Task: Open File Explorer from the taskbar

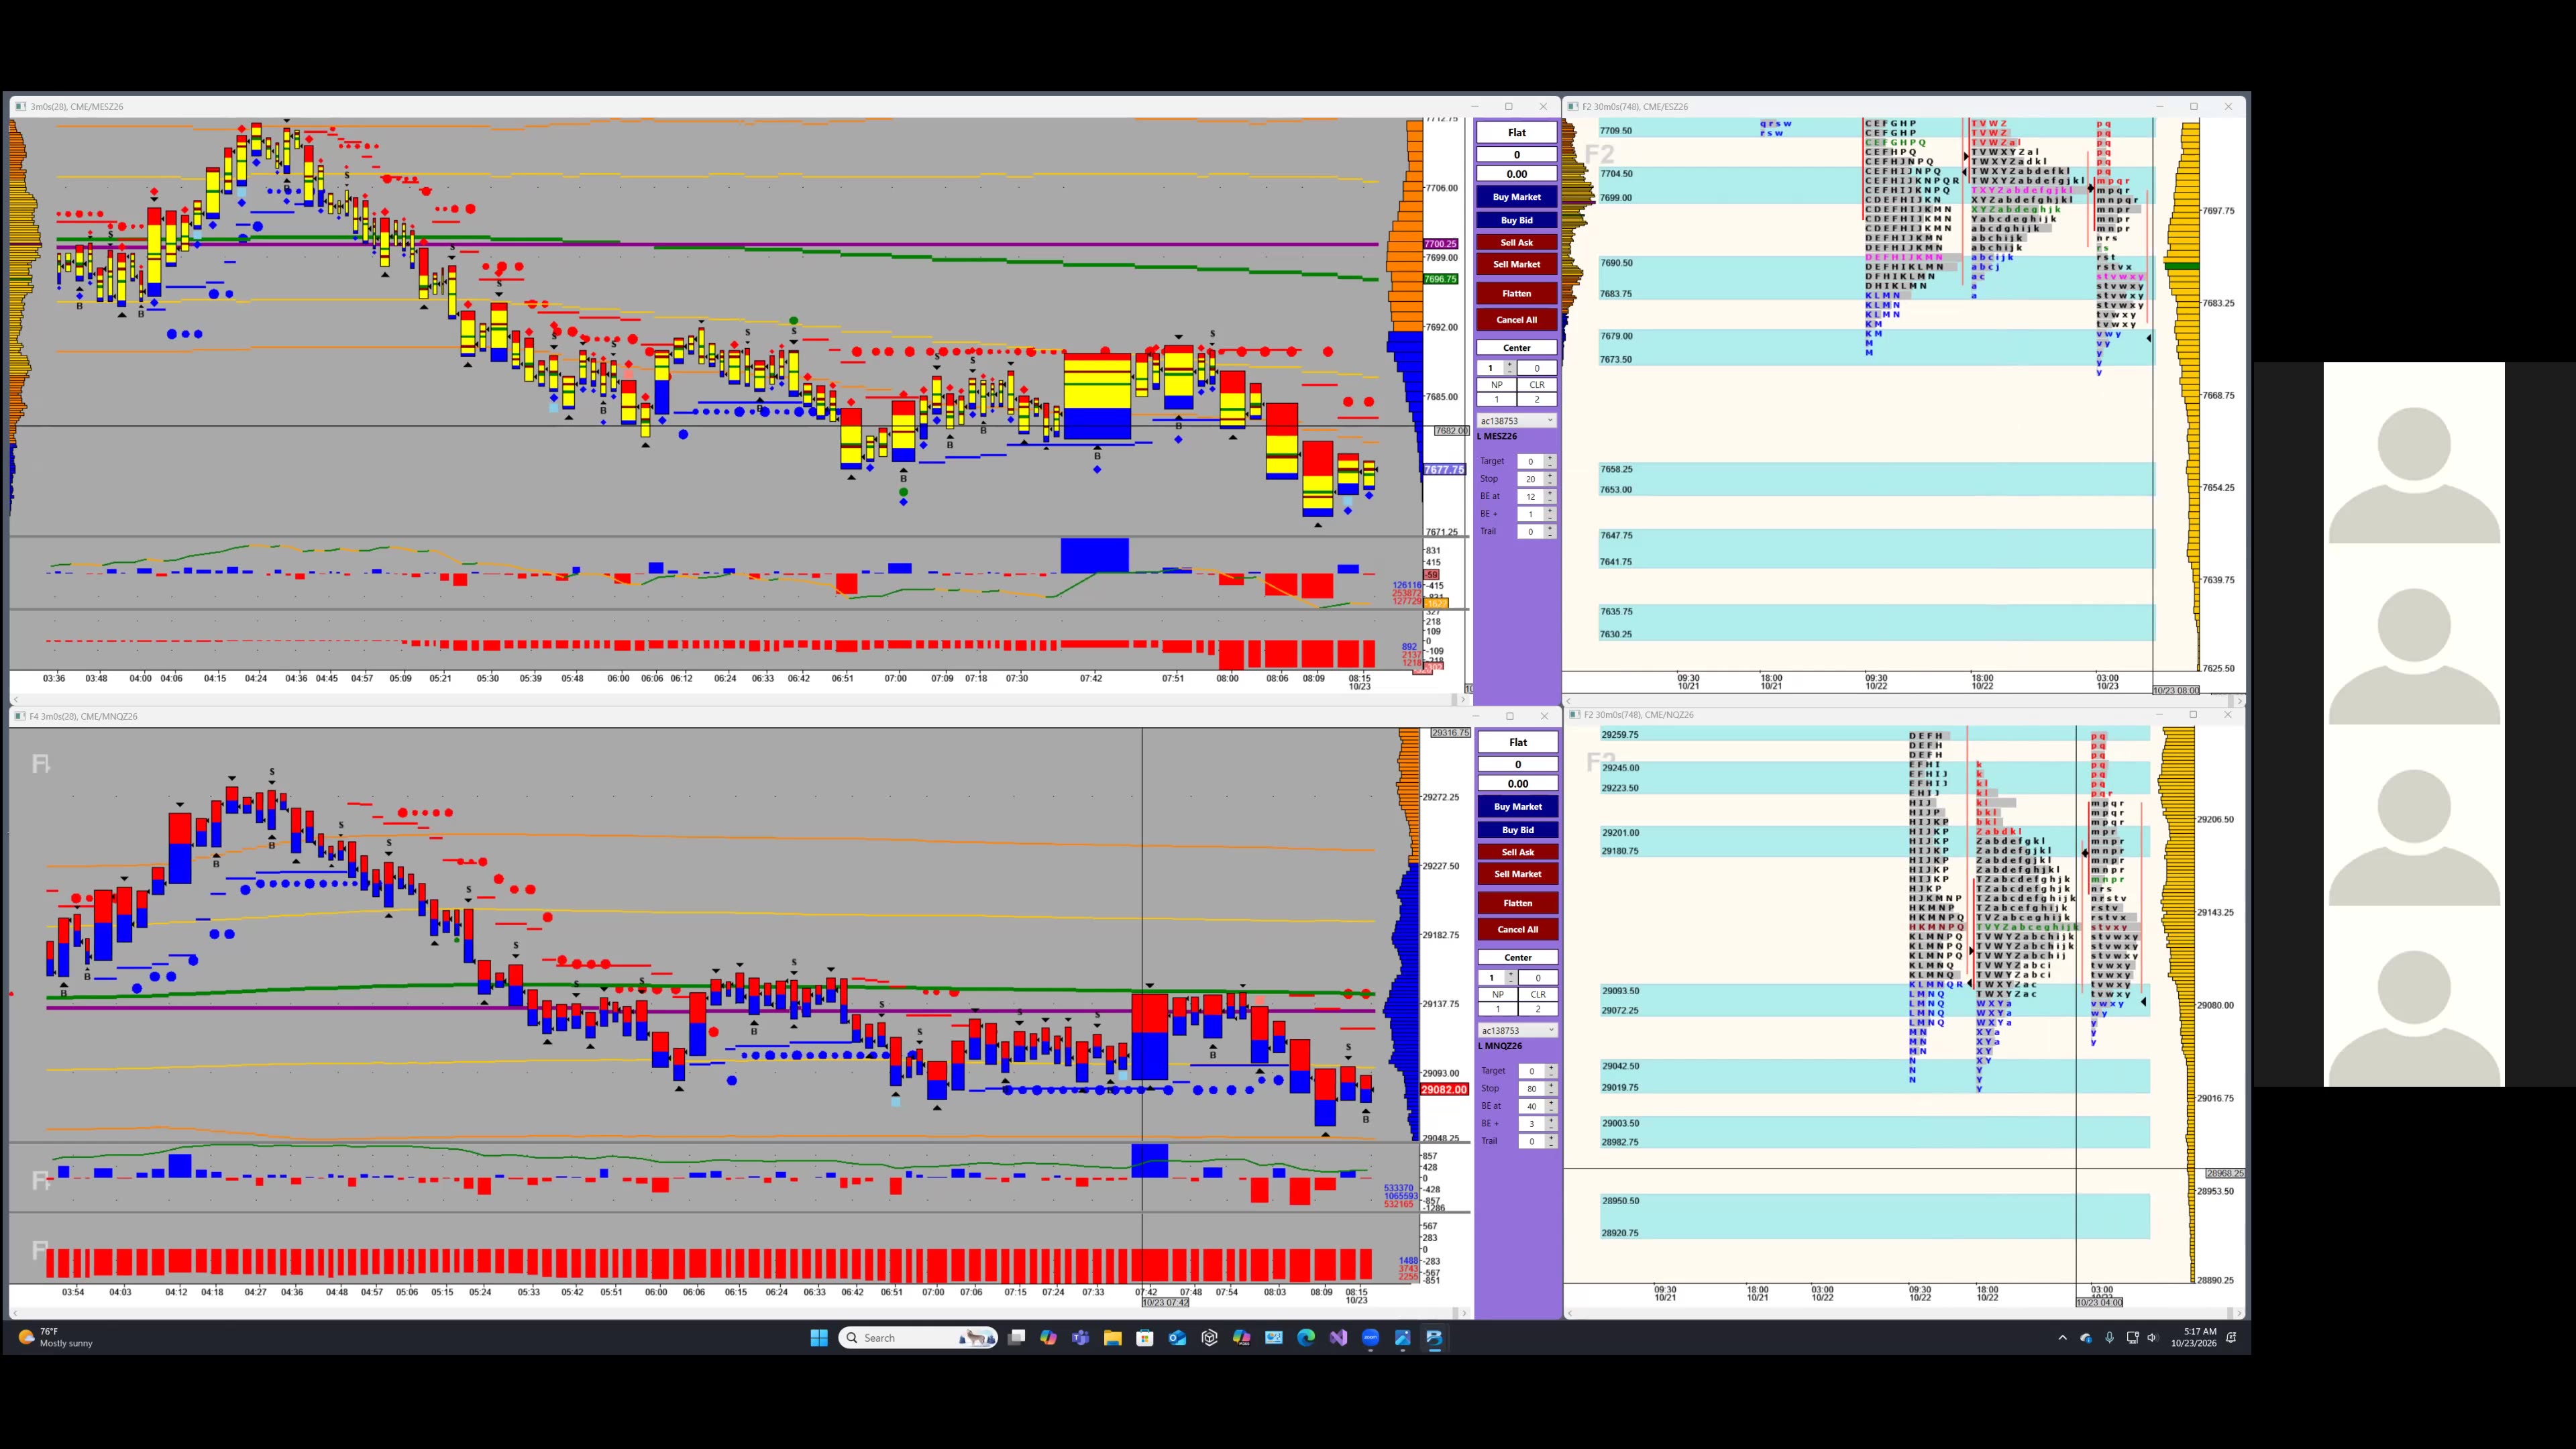Action: tap(1112, 1337)
